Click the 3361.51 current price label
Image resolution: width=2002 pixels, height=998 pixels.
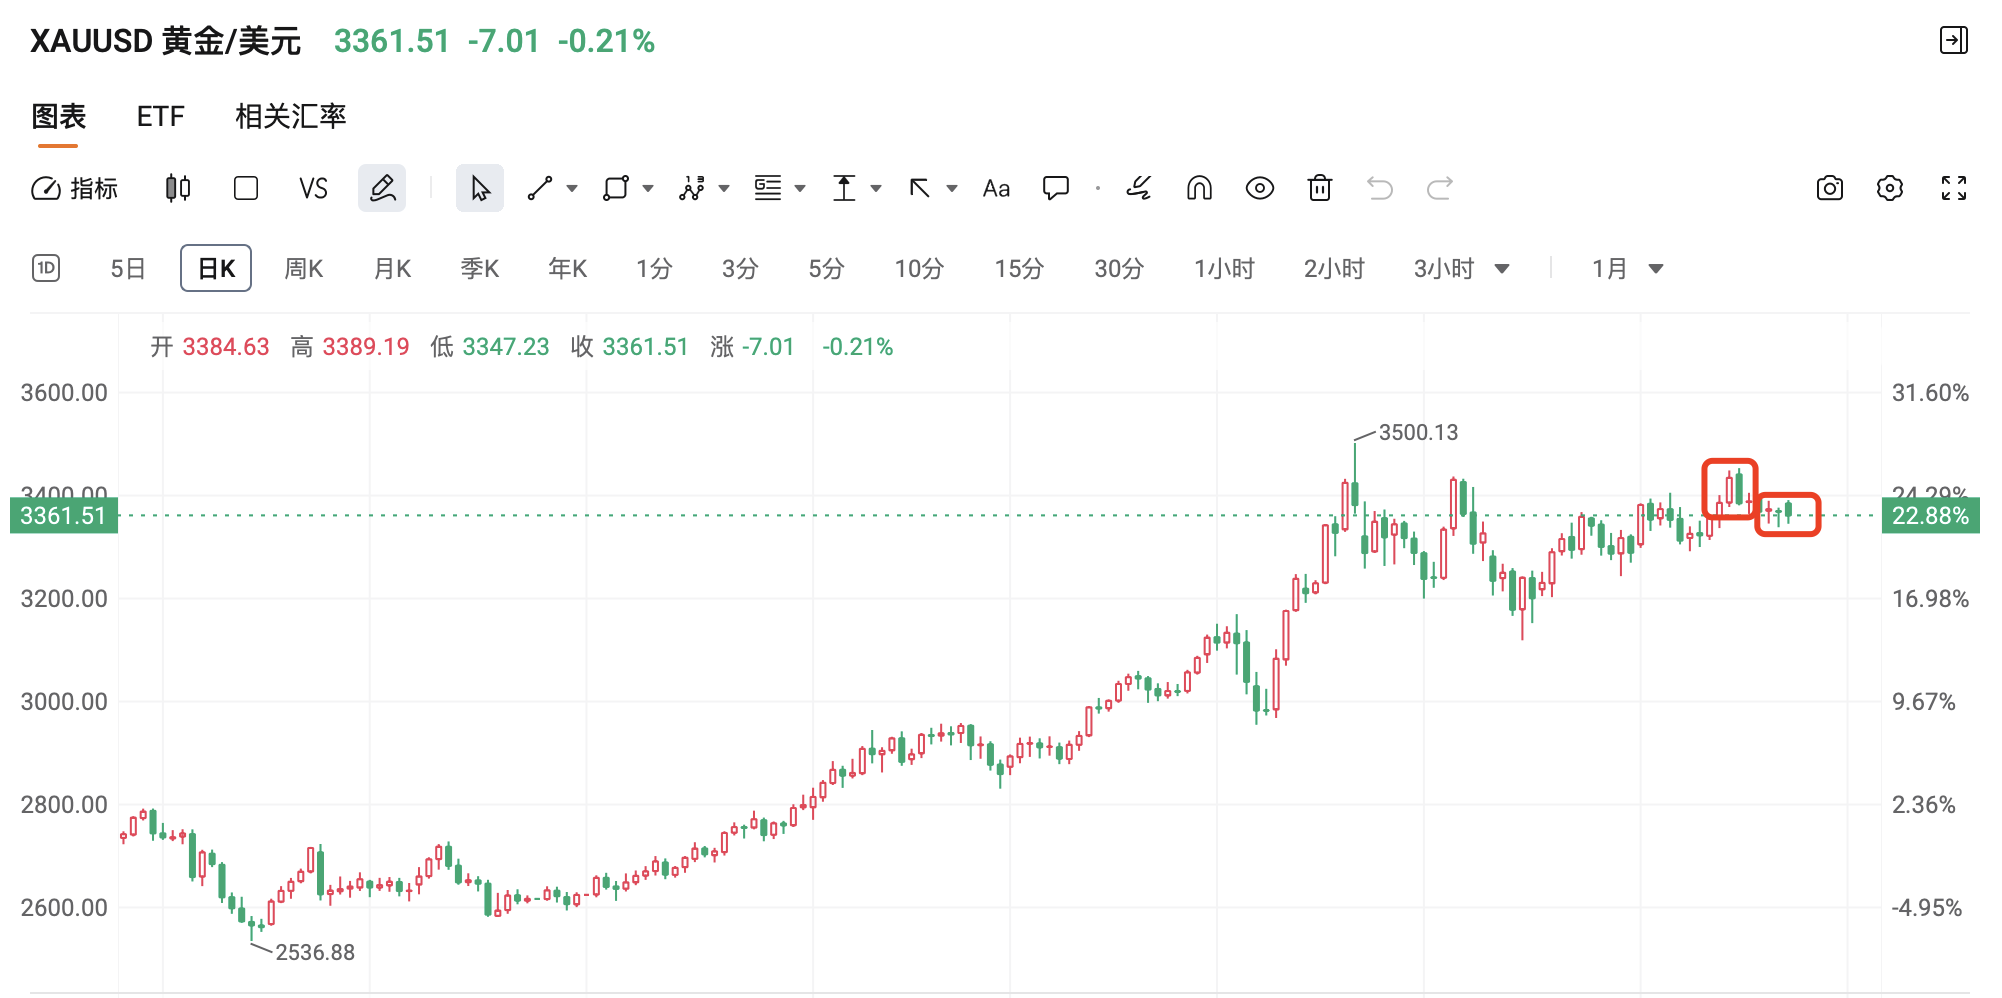[x=64, y=516]
